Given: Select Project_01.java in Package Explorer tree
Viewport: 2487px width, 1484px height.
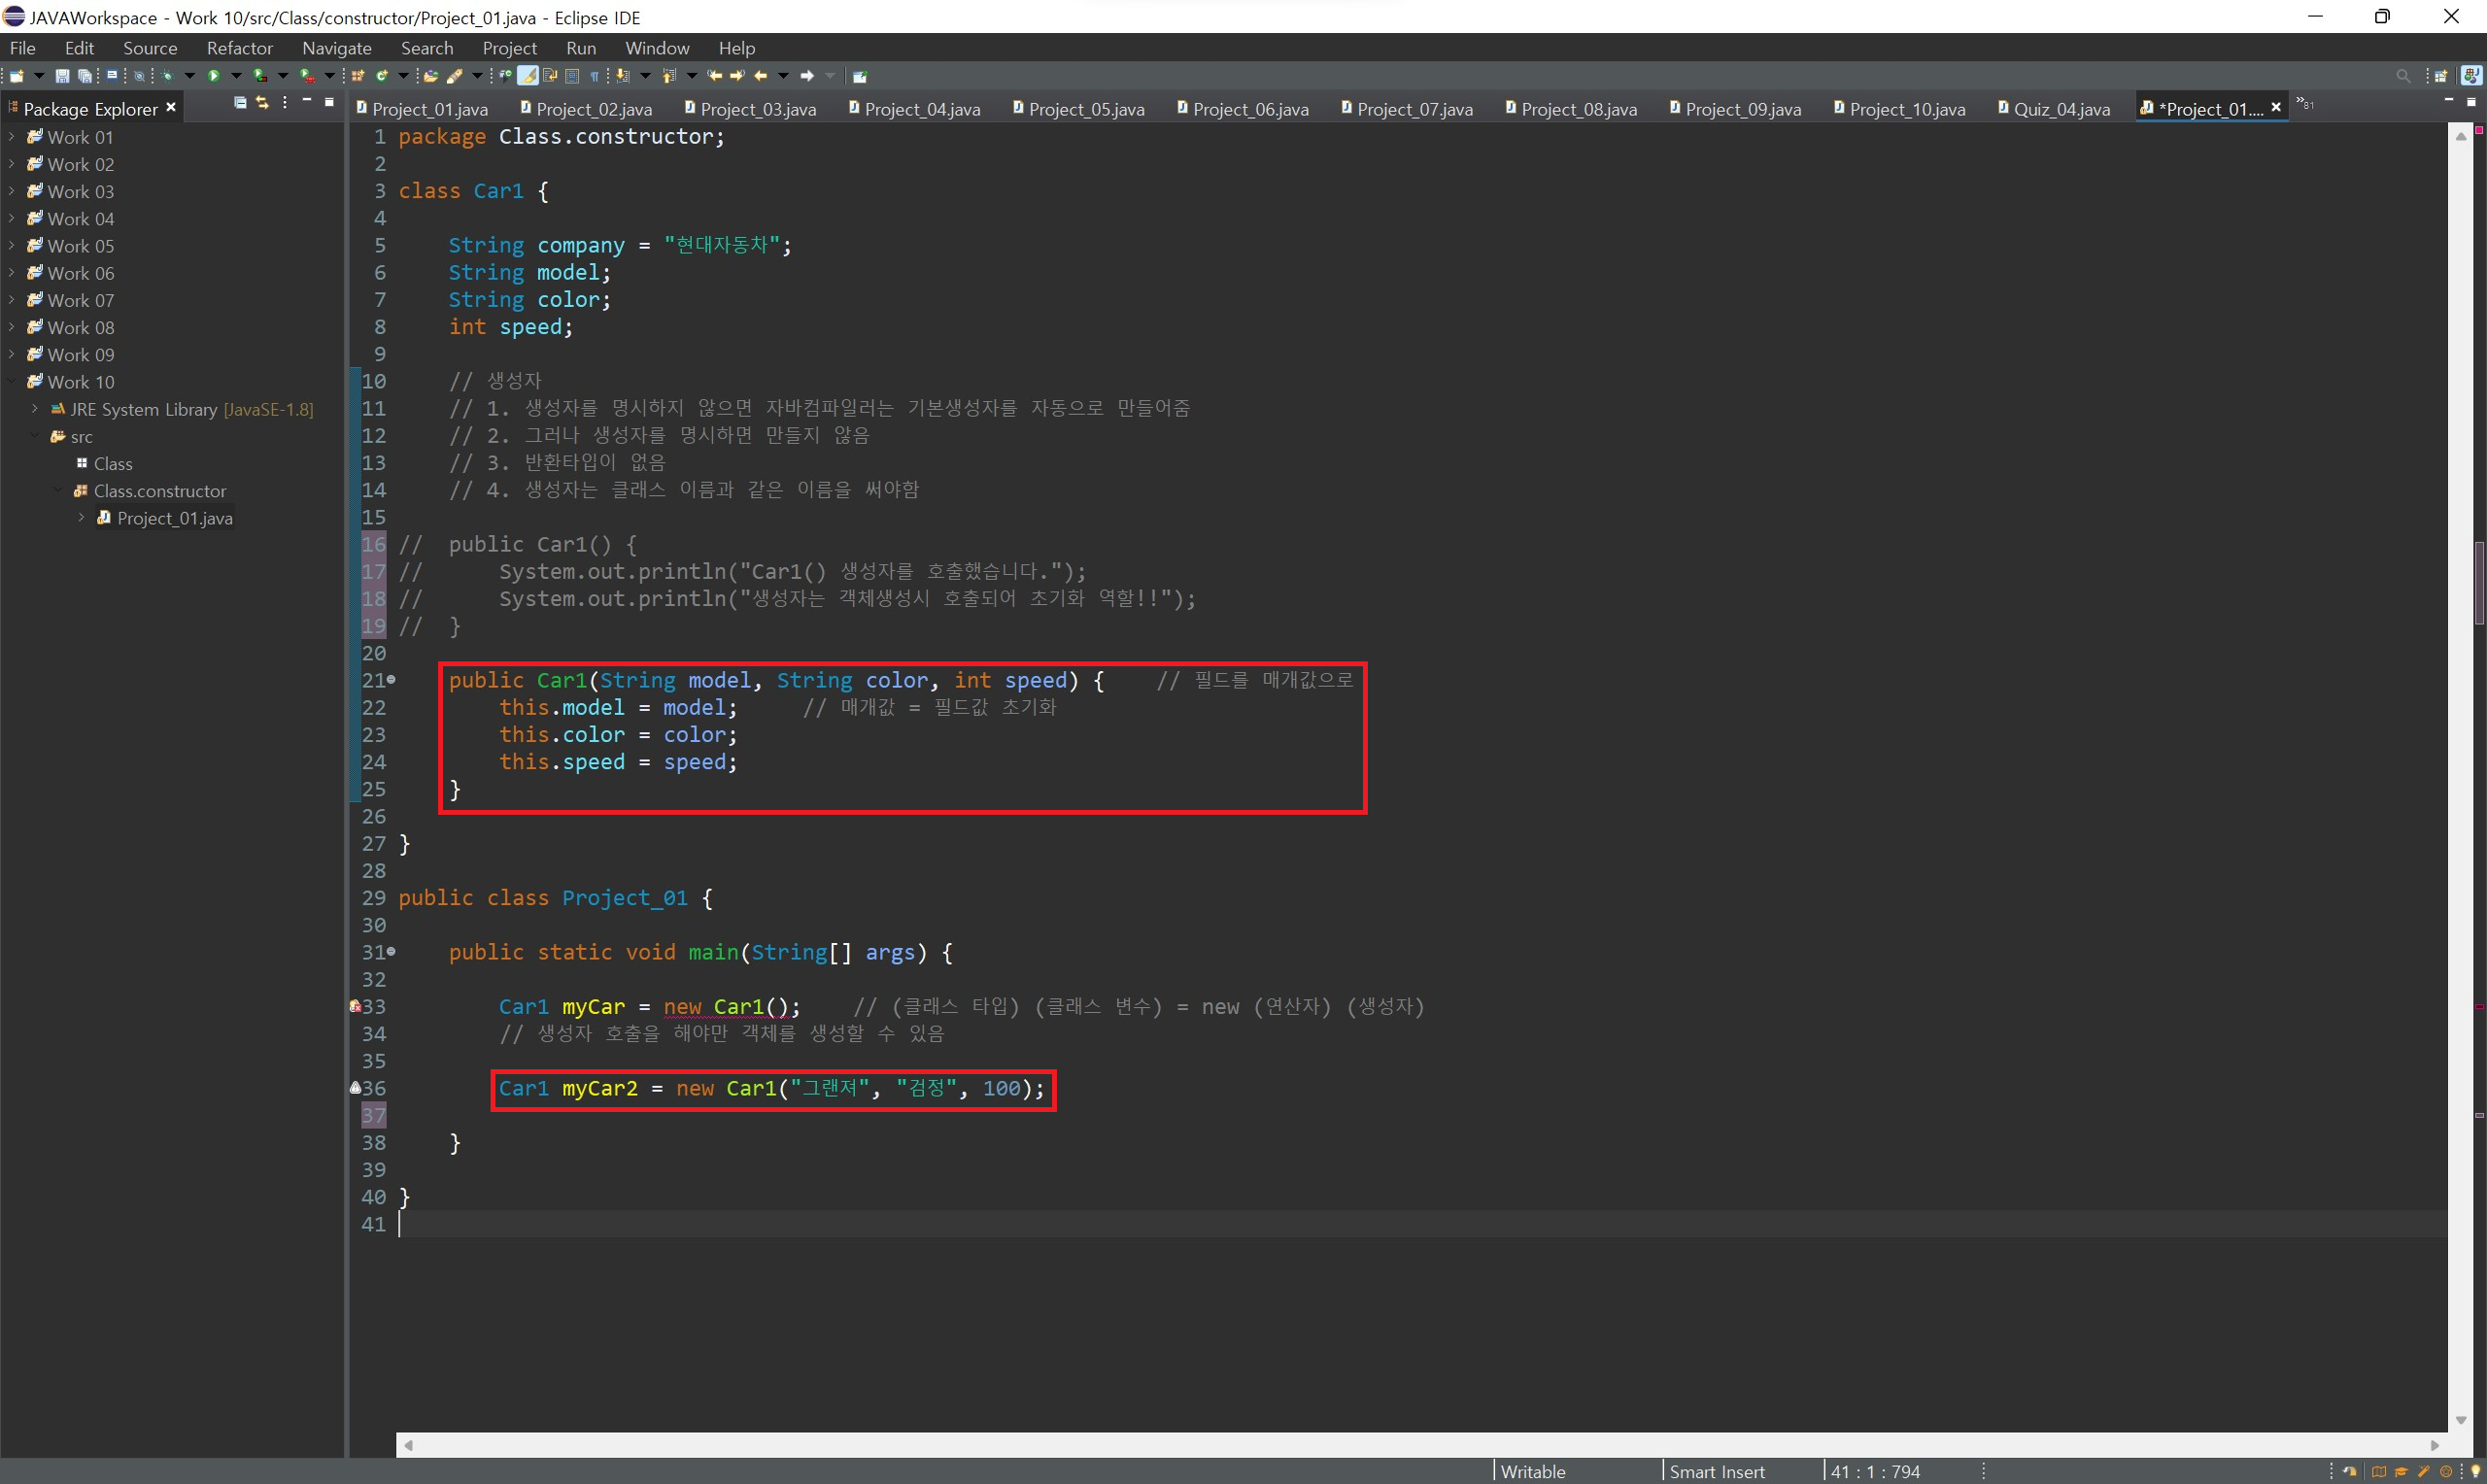Looking at the screenshot, I should pos(174,518).
